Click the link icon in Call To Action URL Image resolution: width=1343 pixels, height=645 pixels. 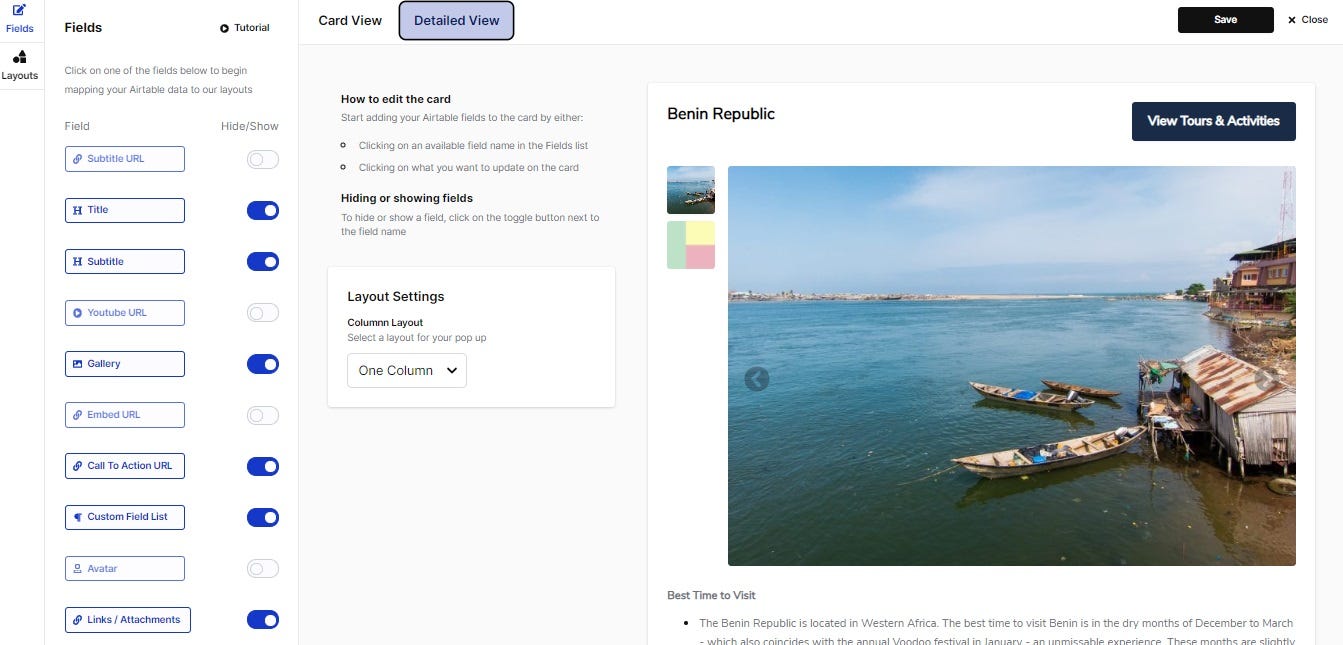coord(78,466)
